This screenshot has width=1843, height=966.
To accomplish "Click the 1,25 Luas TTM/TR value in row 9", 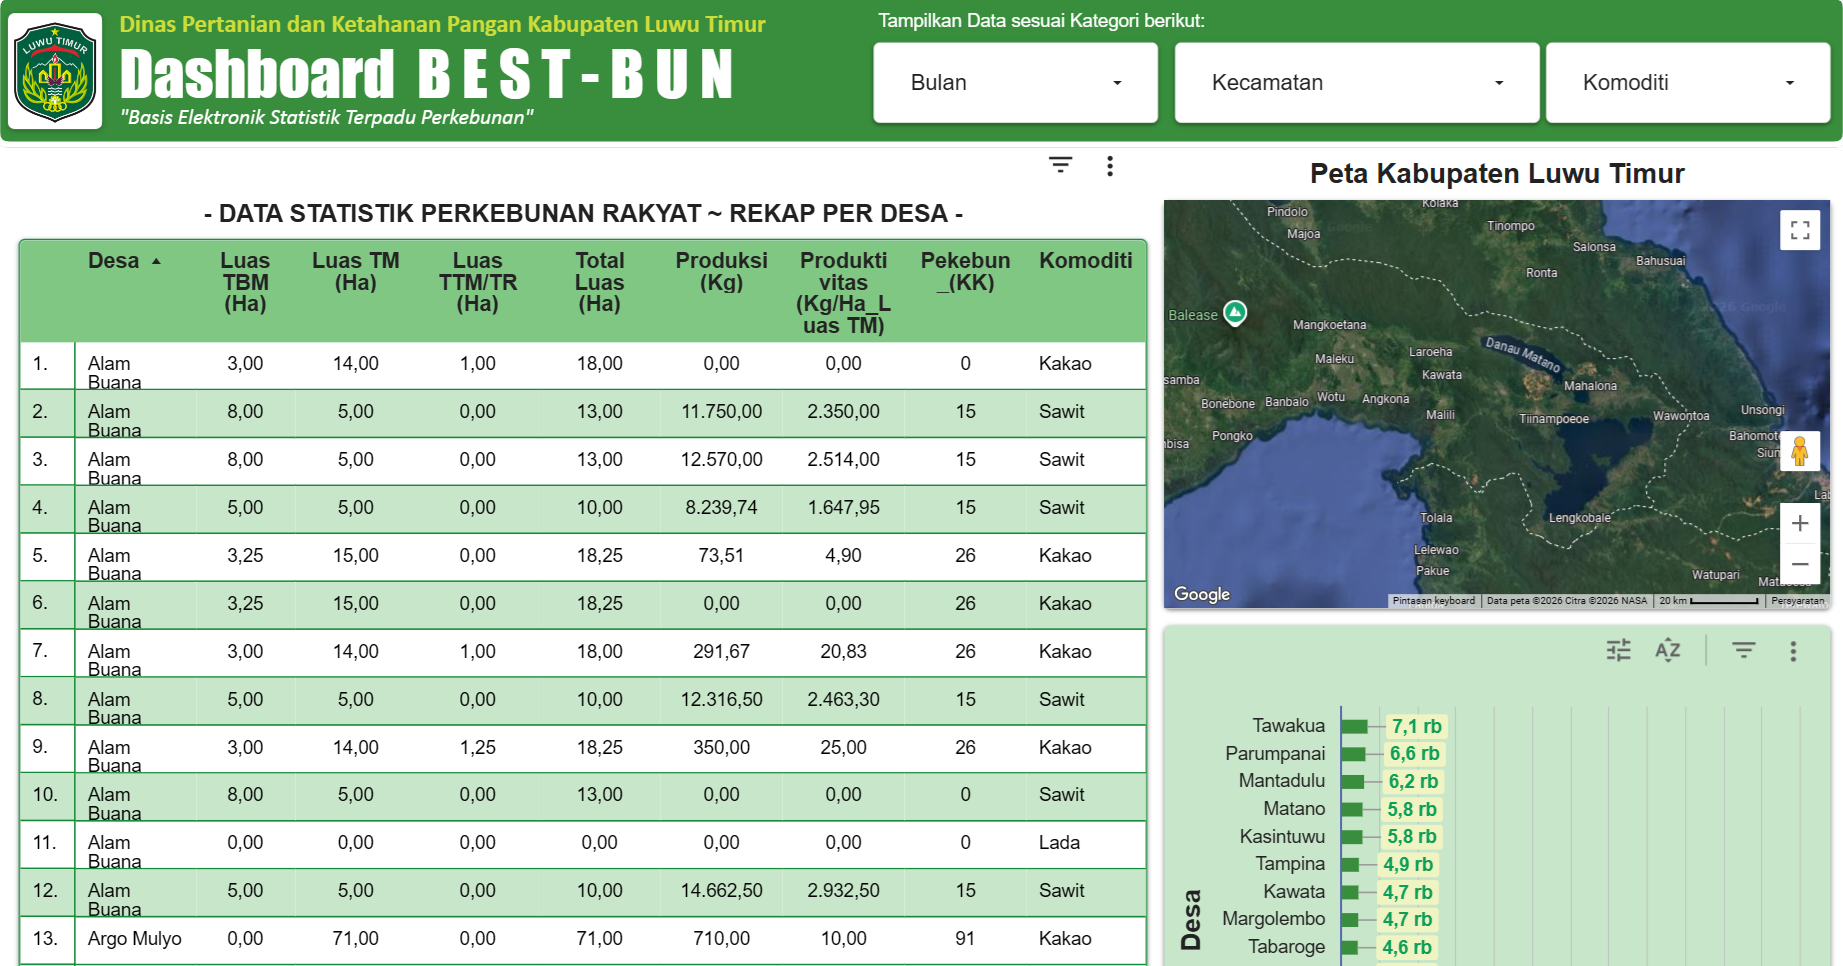I will pos(478,748).
